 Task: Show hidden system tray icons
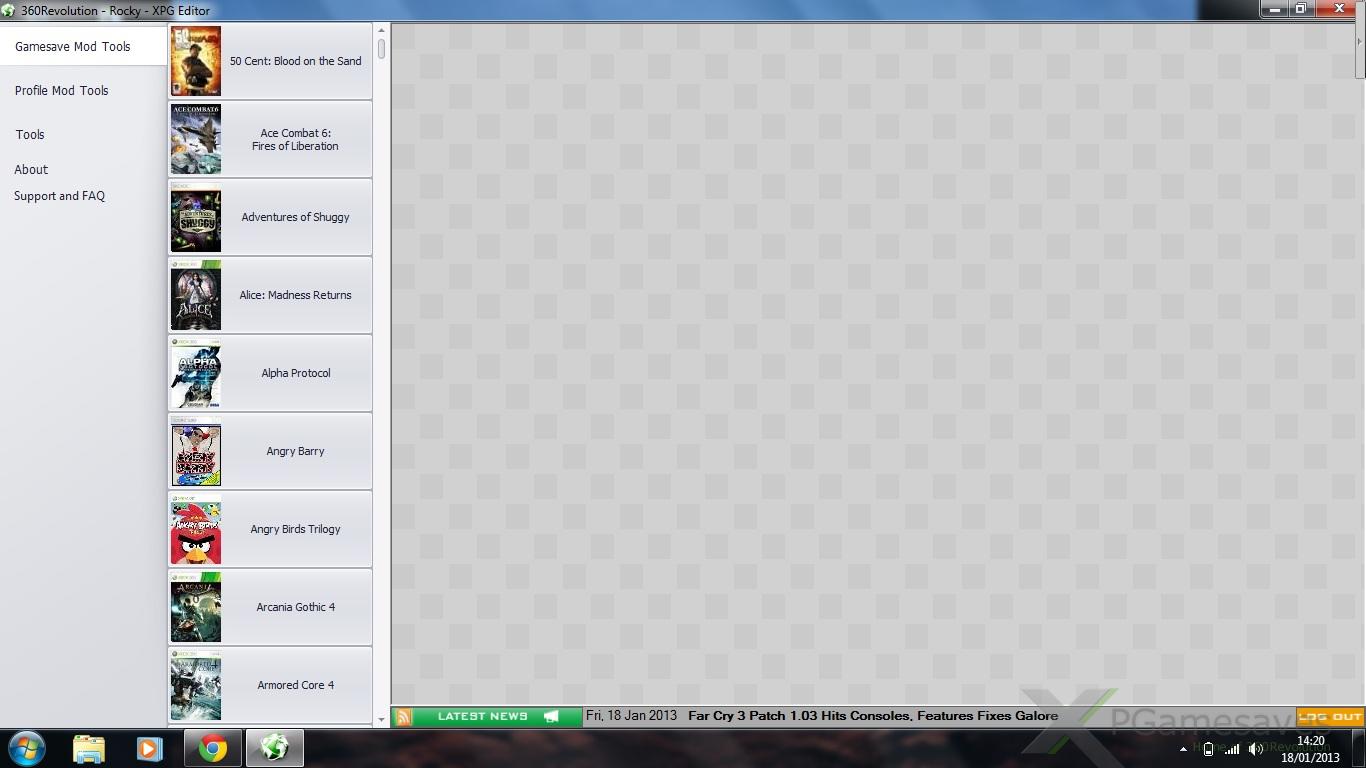click(x=1184, y=749)
